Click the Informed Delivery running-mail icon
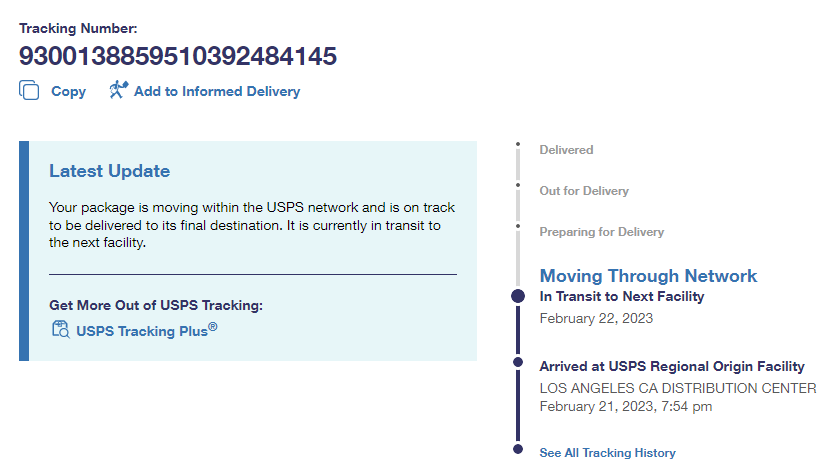 pyautogui.click(x=119, y=90)
